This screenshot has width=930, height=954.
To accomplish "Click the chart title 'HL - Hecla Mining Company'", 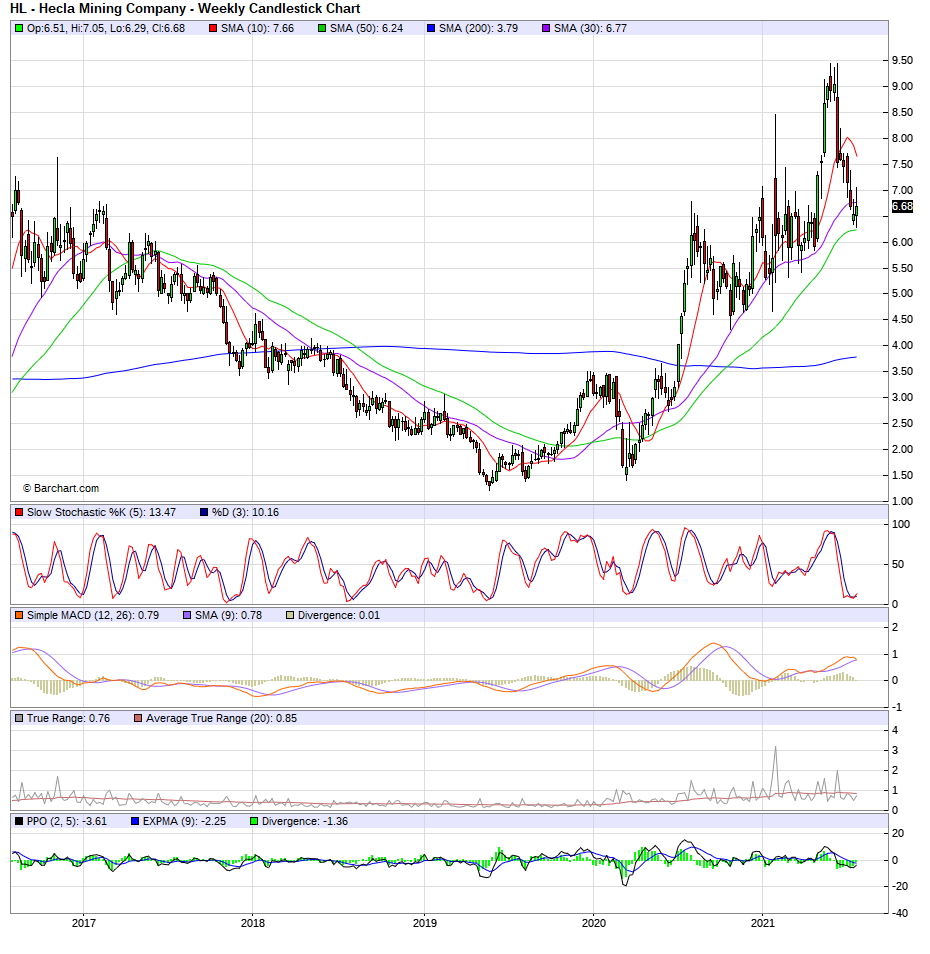I will click(98, 9).
